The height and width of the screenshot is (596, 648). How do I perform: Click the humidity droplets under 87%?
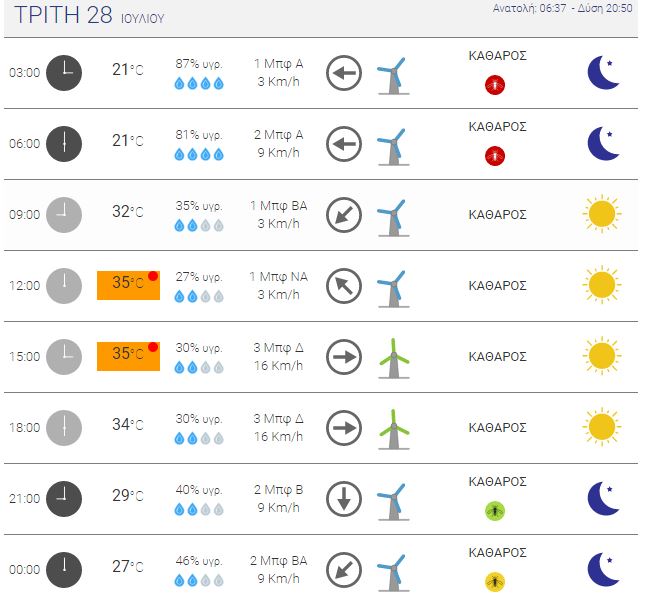tap(199, 83)
